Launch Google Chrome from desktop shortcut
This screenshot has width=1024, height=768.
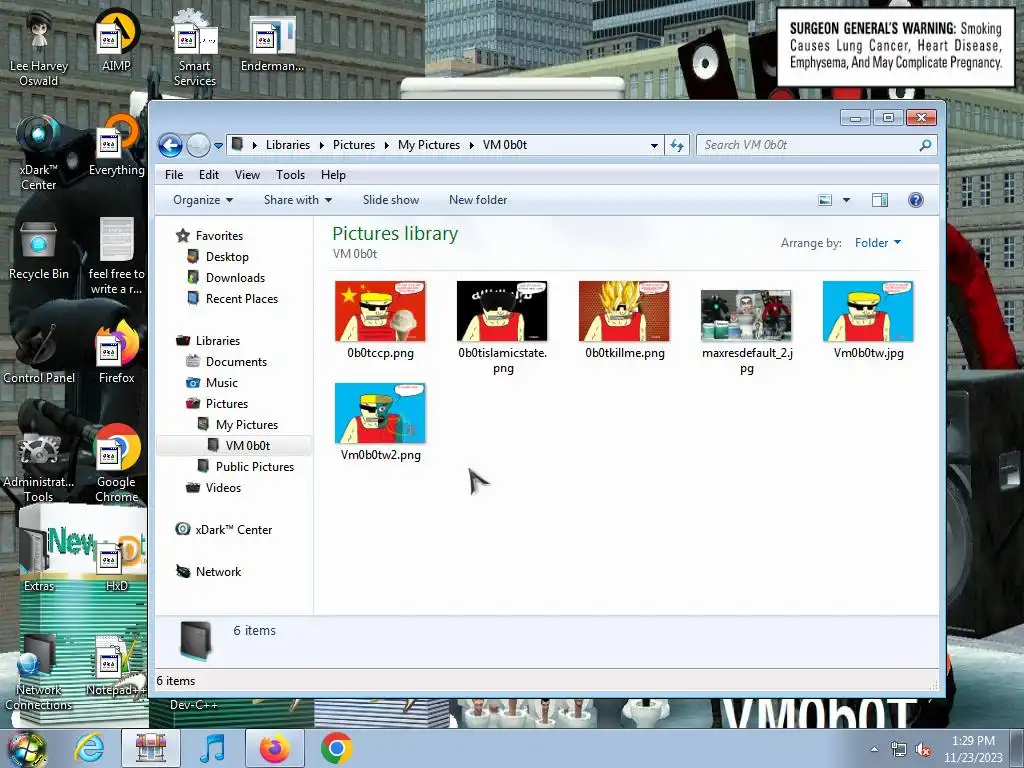click(116, 464)
